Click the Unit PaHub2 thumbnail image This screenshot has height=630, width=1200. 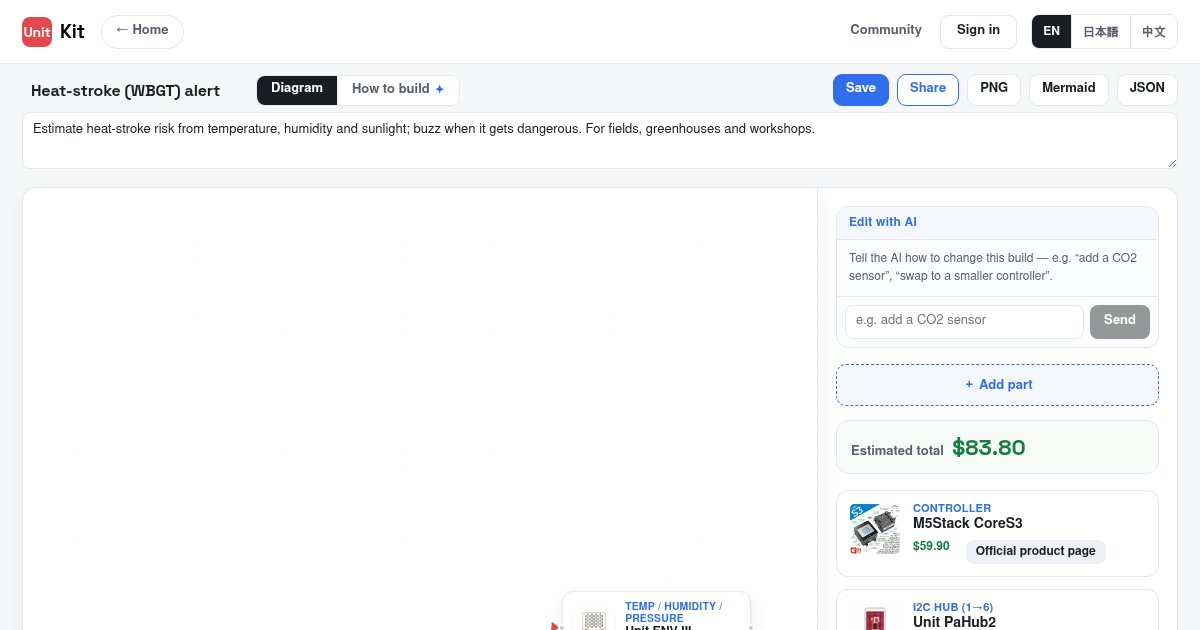point(874,617)
